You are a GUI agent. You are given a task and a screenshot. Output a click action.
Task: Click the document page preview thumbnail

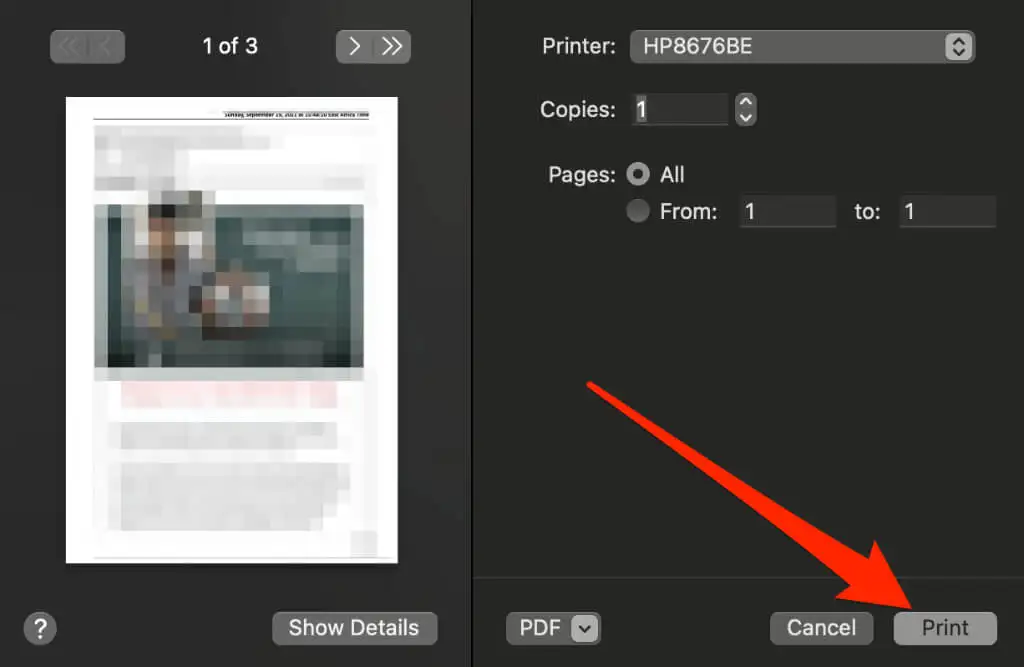coord(232,330)
